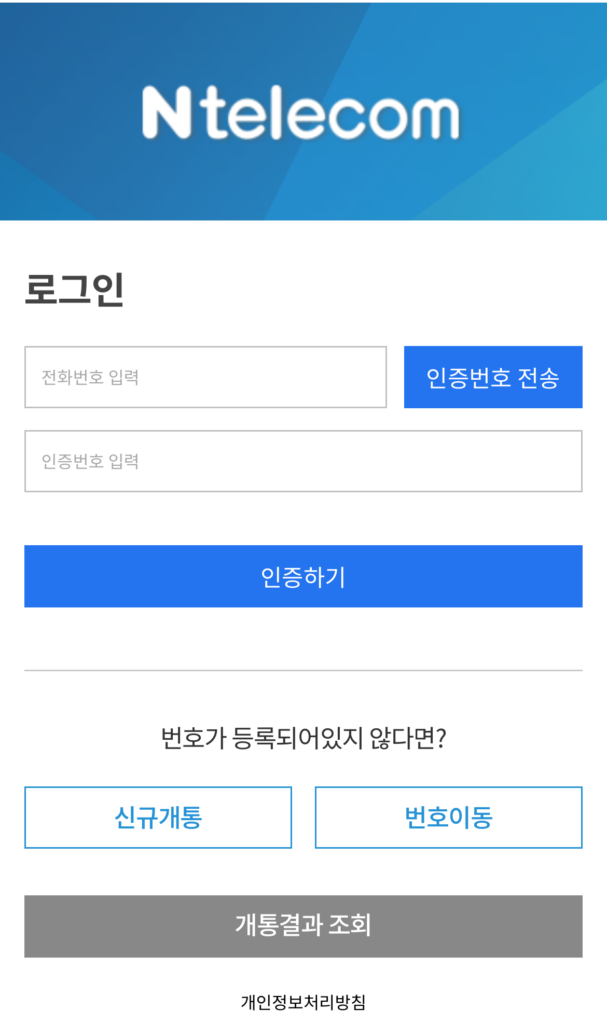
Task: Click the 로그인 heading
Action: click(74, 290)
